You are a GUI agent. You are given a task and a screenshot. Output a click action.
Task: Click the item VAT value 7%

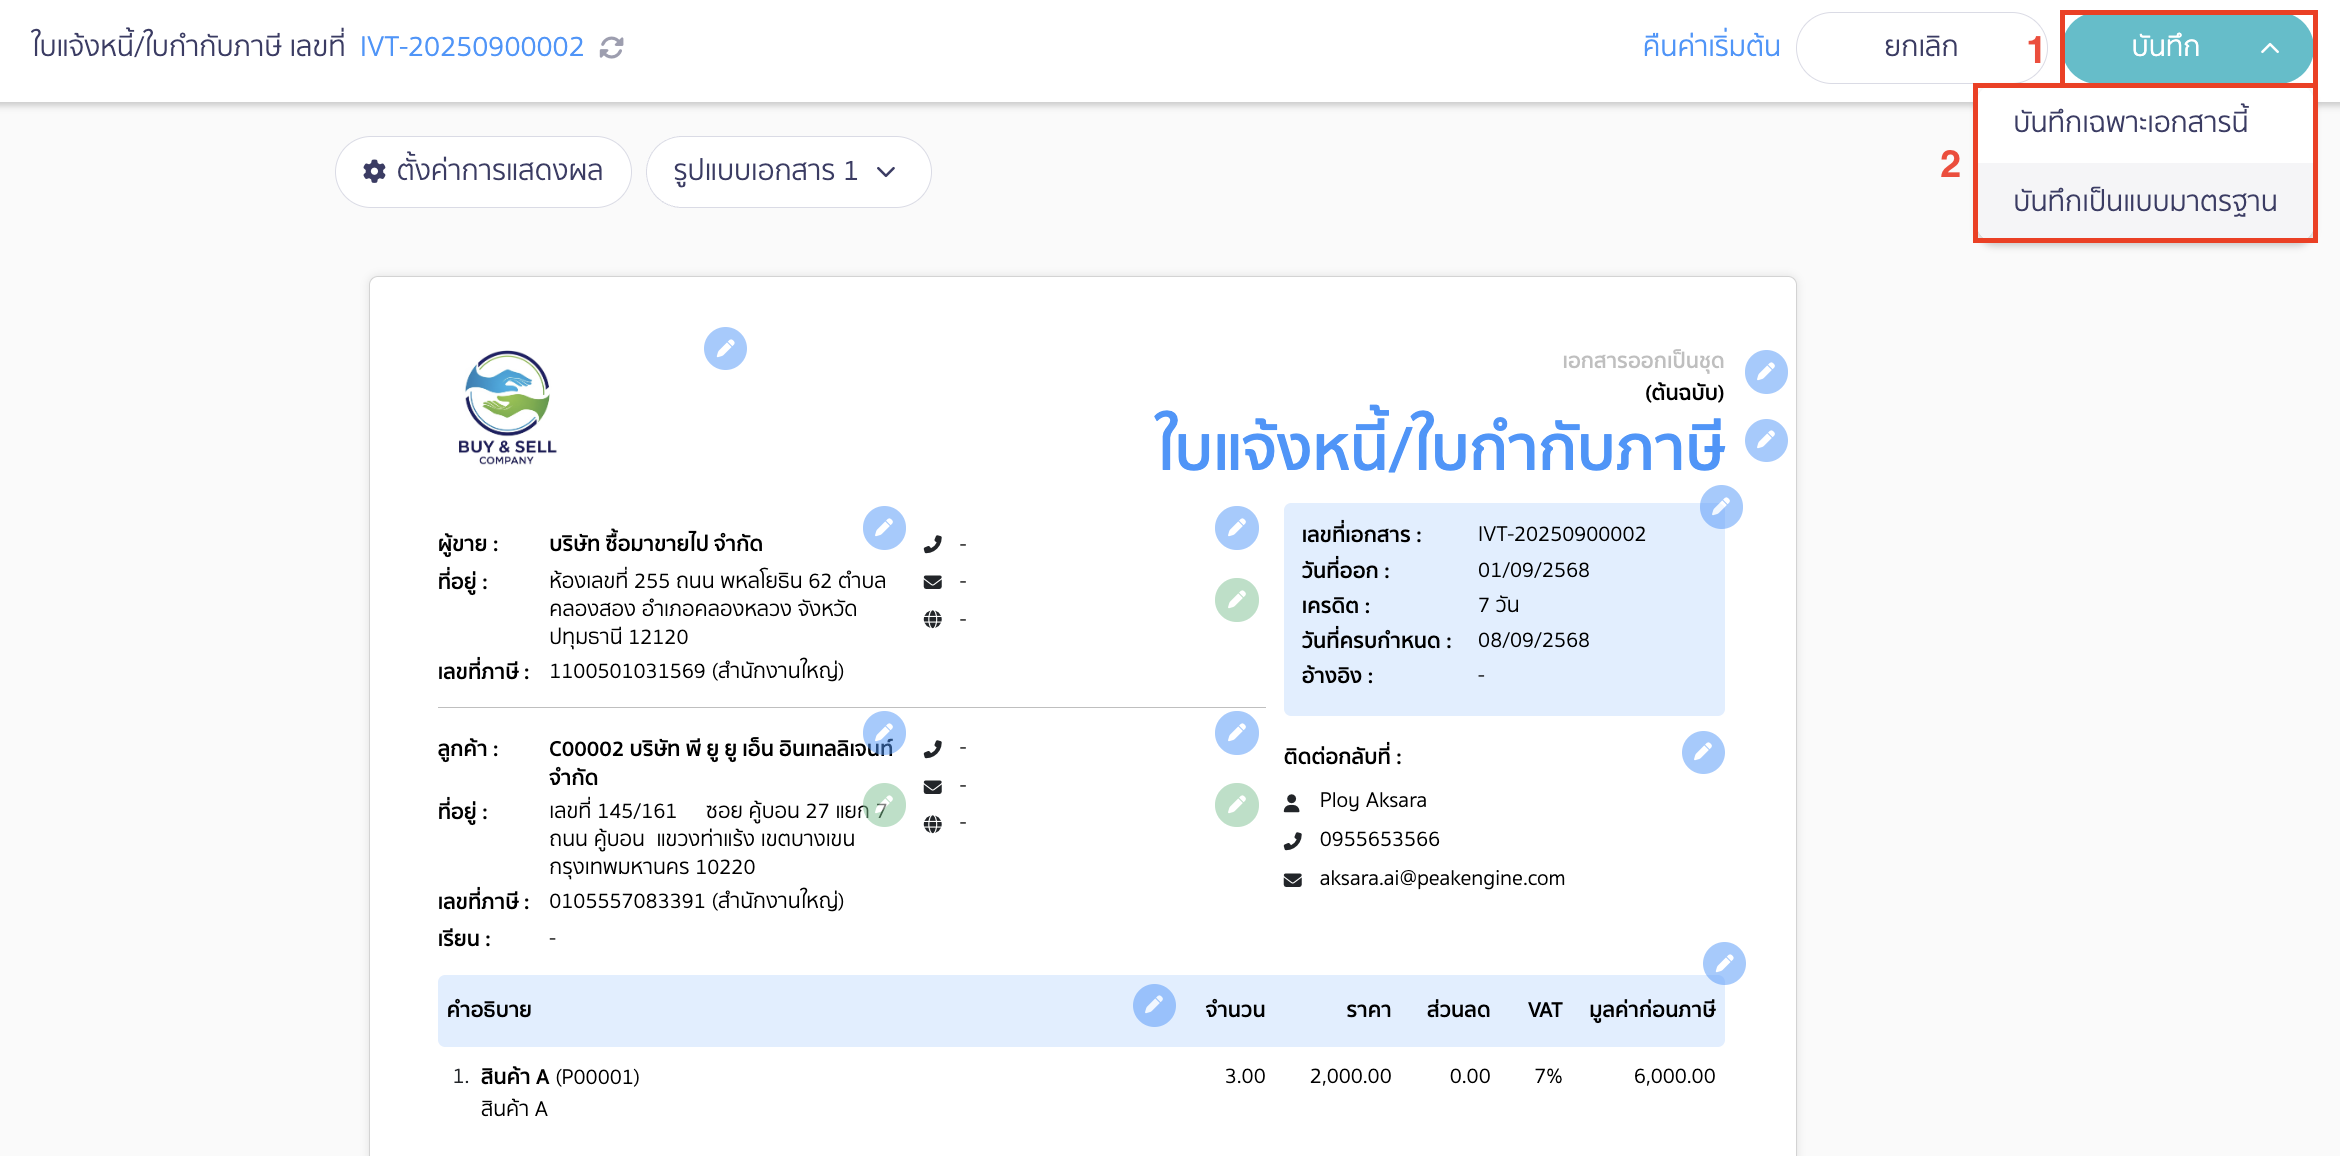point(1548,1077)
